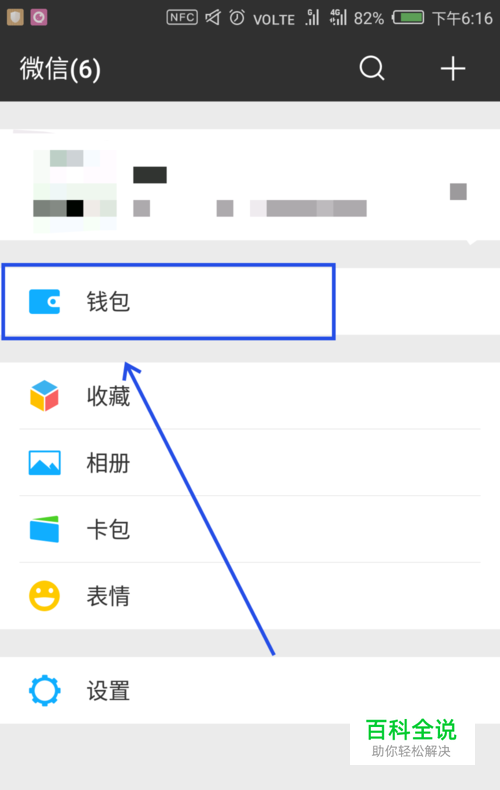The image size is (500, 790).
Task: Tap the 微信(6) title
Action: pyautogui.click(x=60, y=69)
